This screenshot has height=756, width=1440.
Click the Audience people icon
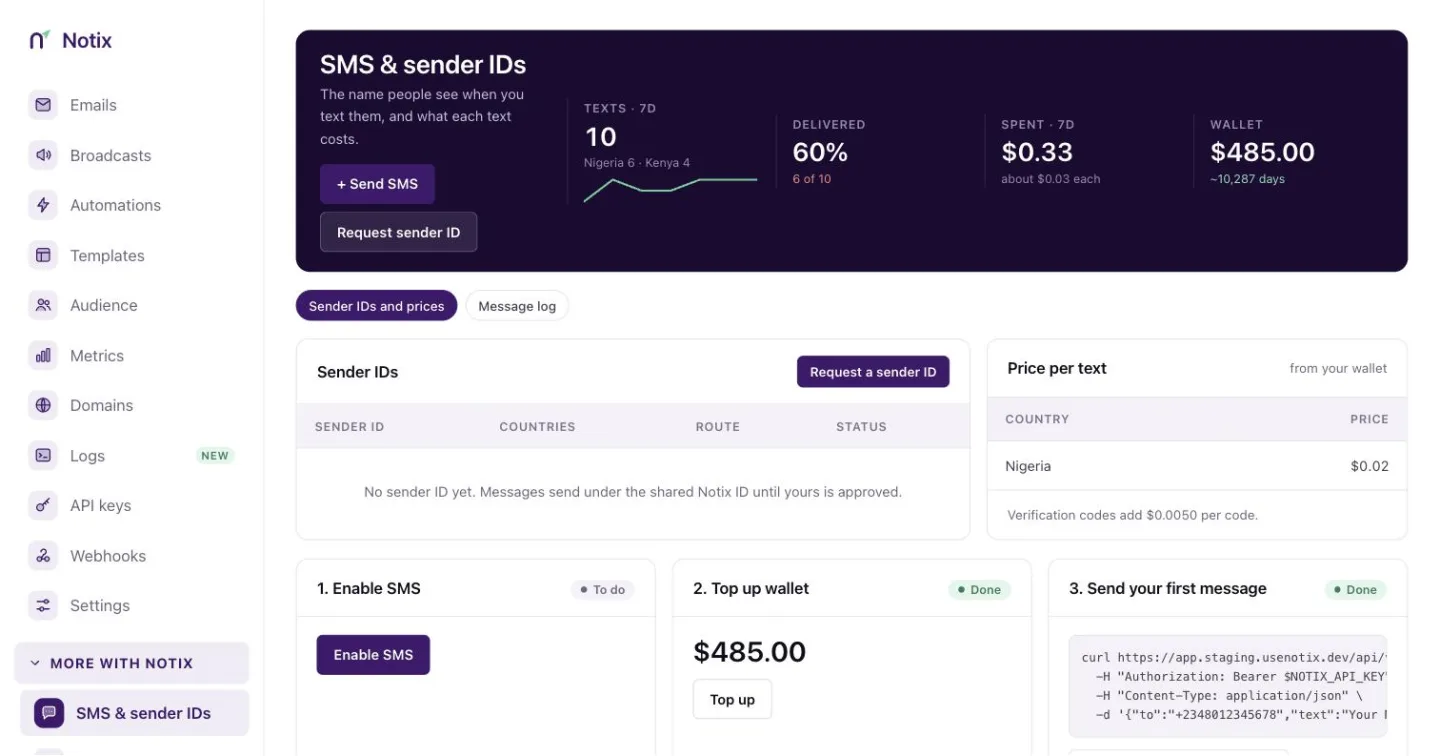click(43, 305)
